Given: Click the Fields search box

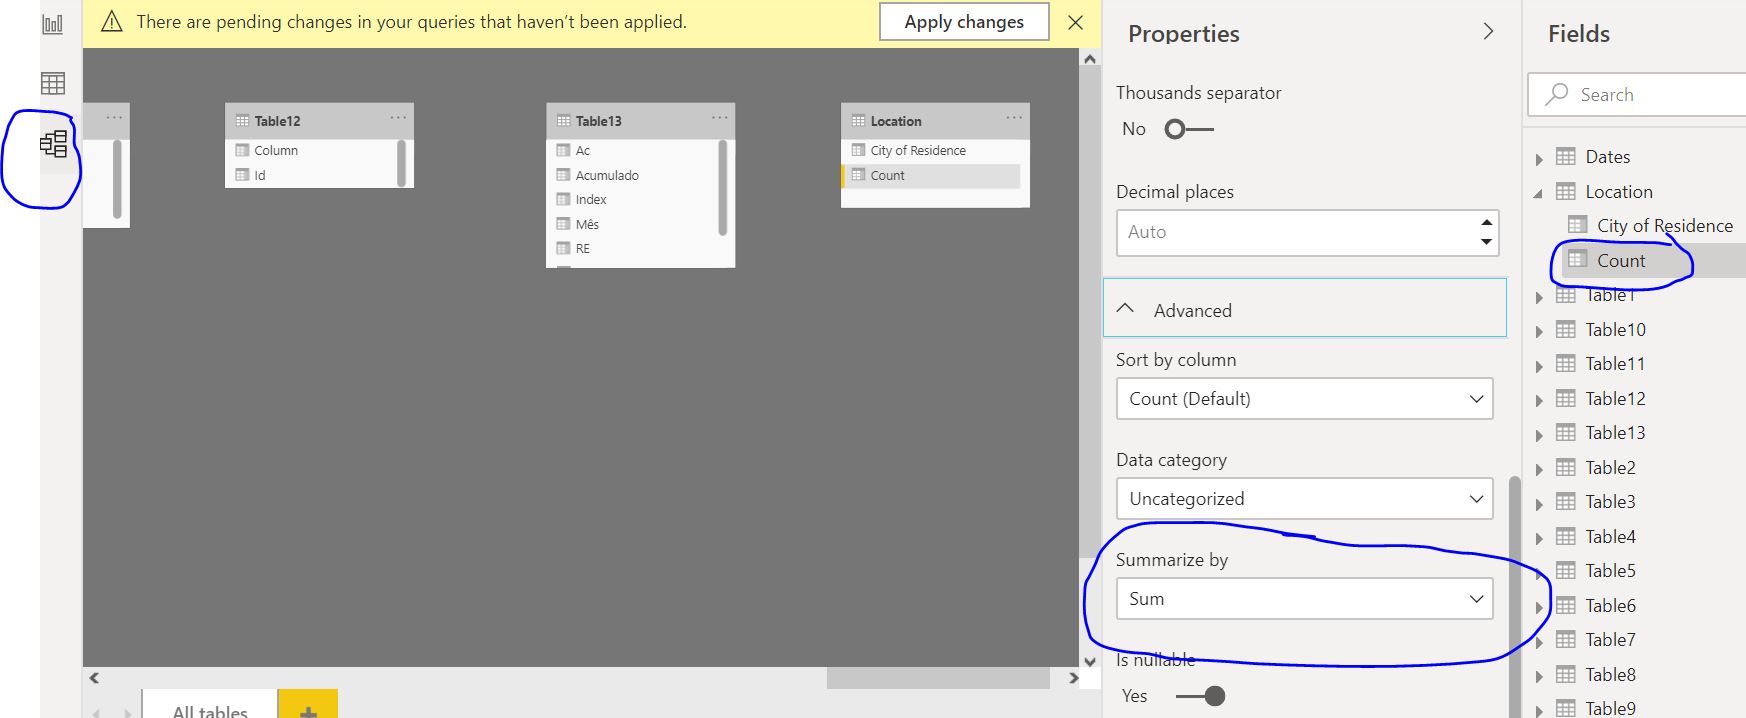Looking at the screenshot, I should point(1636,95).
